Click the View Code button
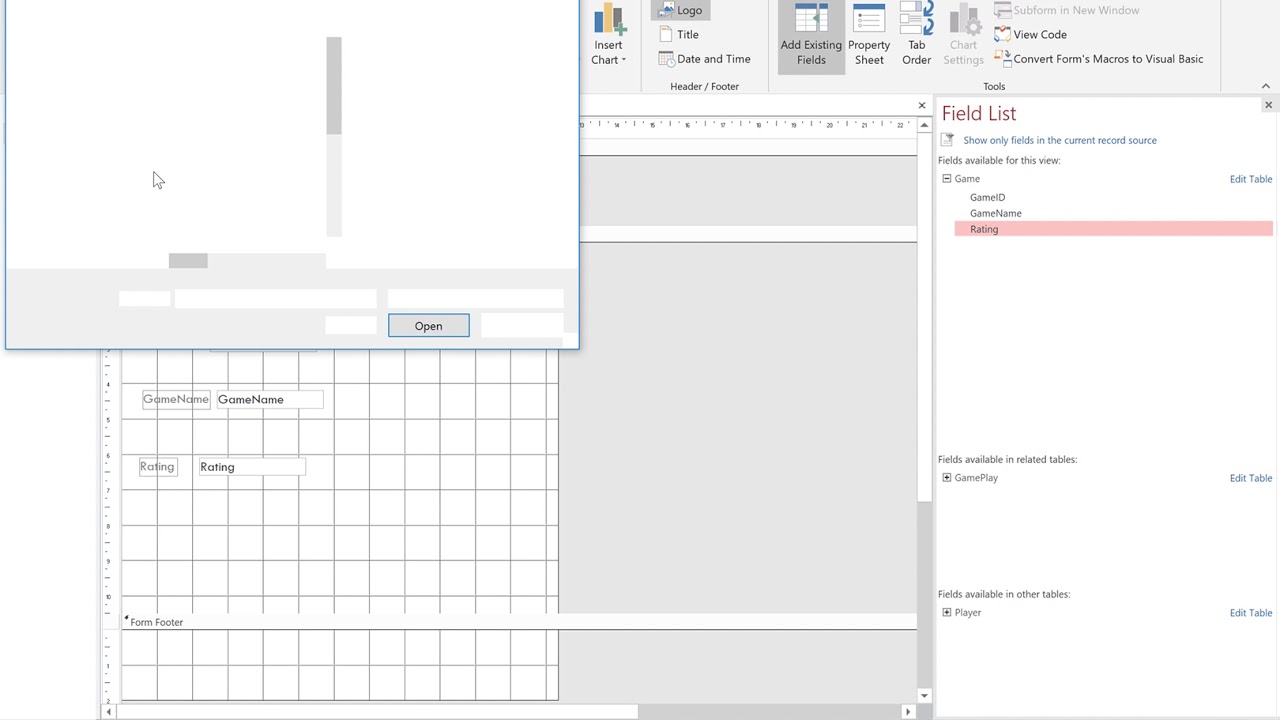Screen dimensions: 1280x720 [x=1031, y=34]
